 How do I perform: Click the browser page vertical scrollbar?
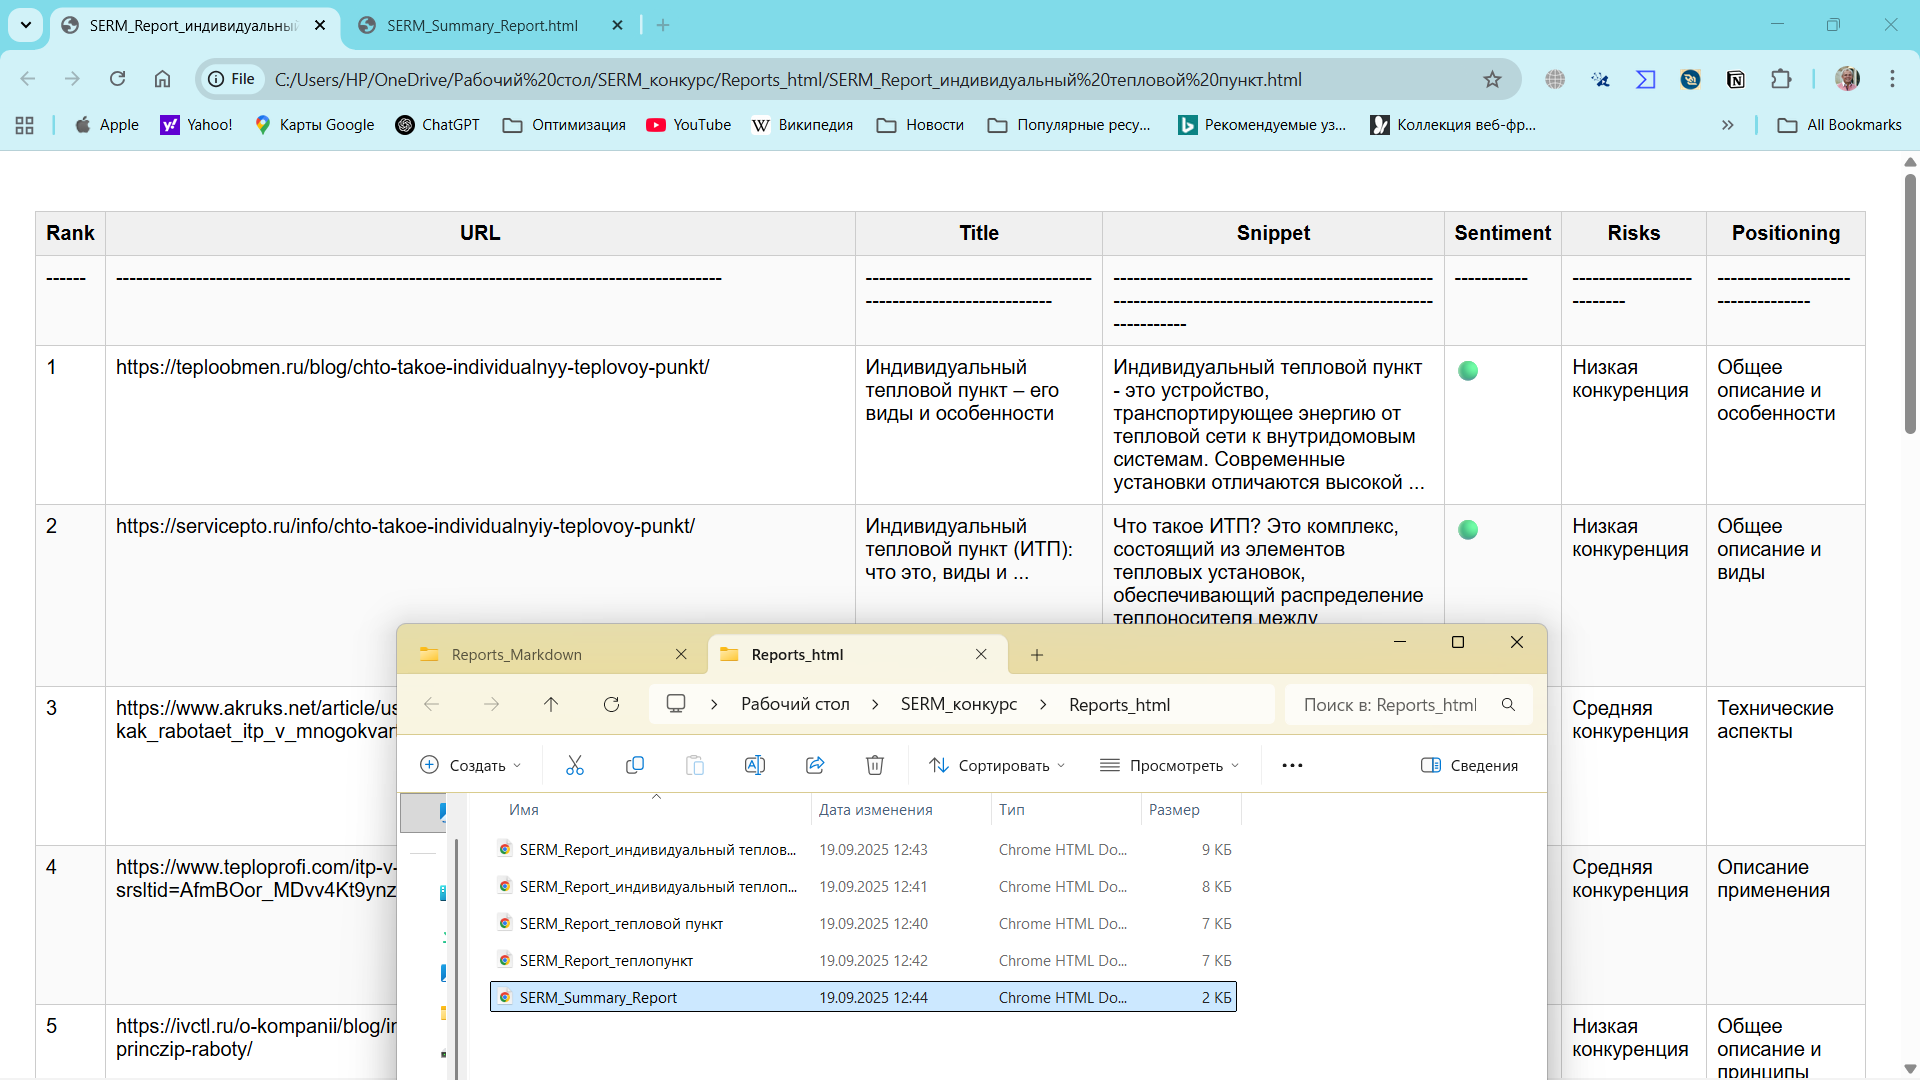1909,303
